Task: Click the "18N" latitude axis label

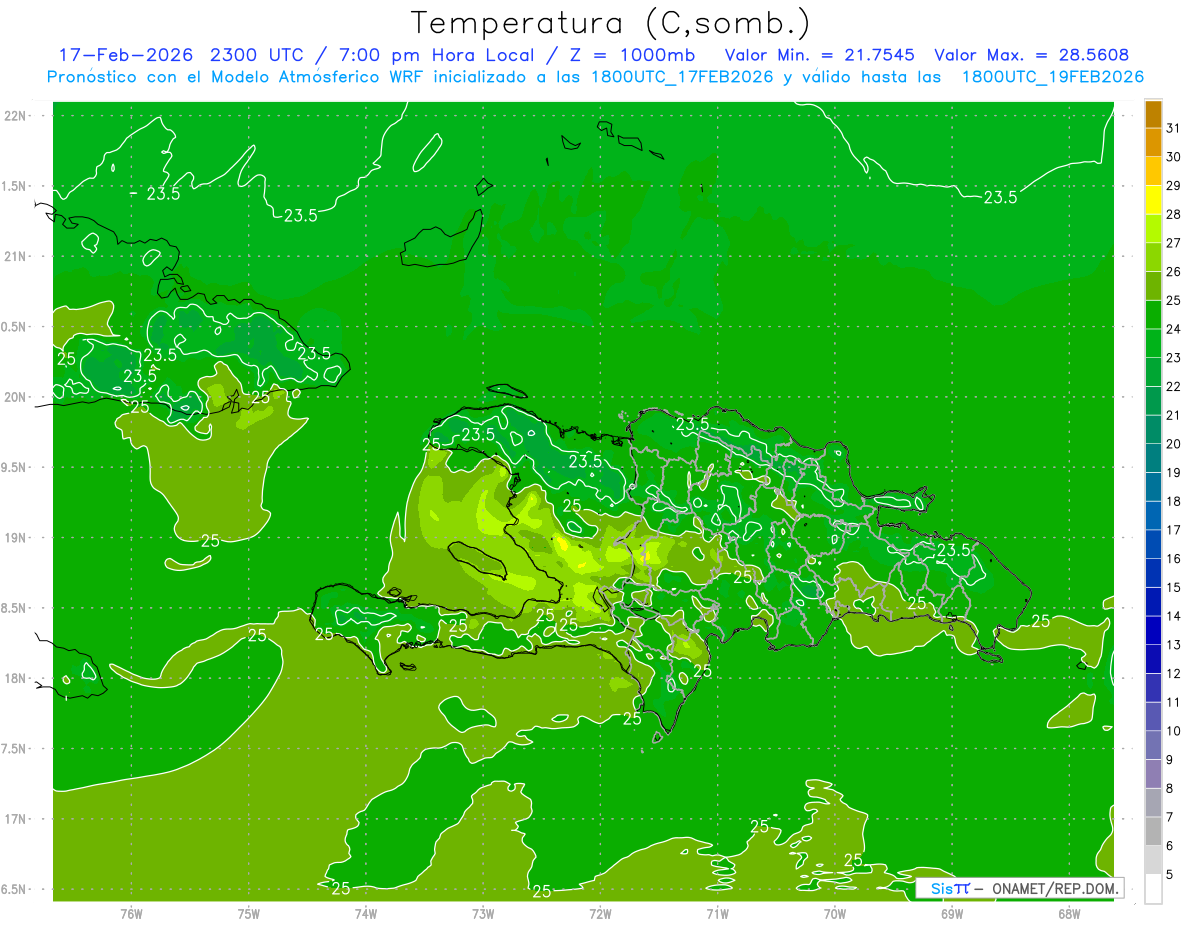Action: 16,678
